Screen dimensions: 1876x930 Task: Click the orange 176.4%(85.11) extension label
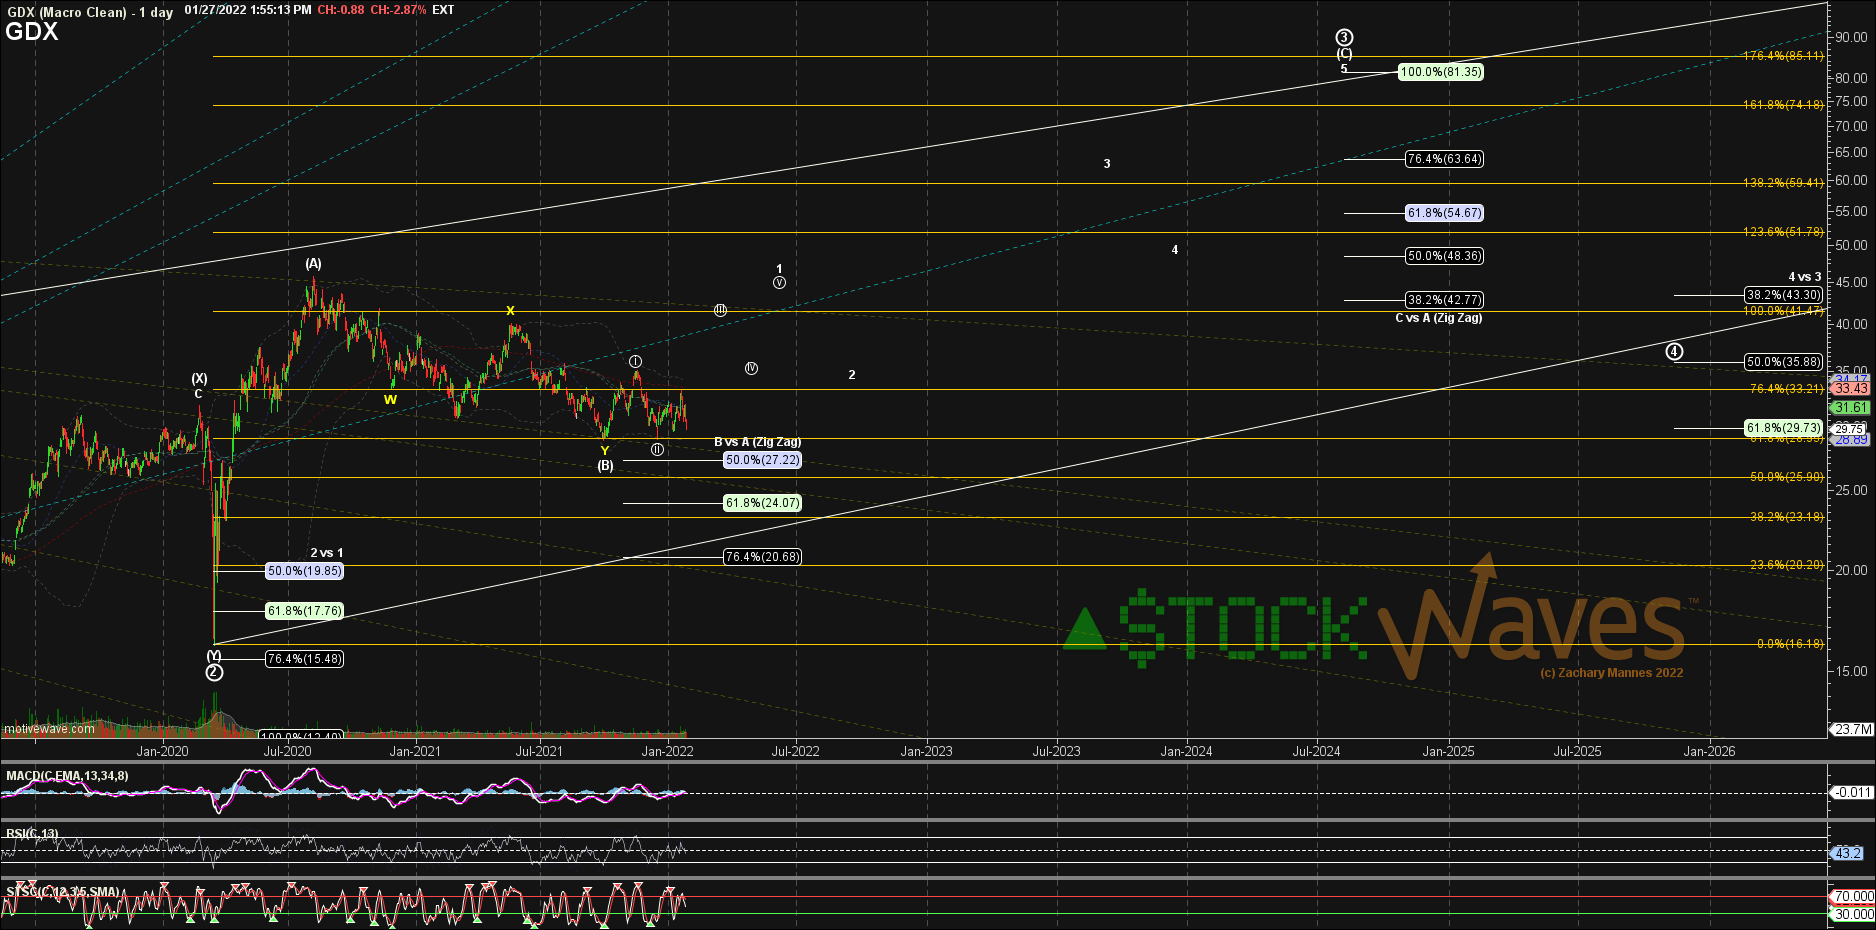point(1783,56)
